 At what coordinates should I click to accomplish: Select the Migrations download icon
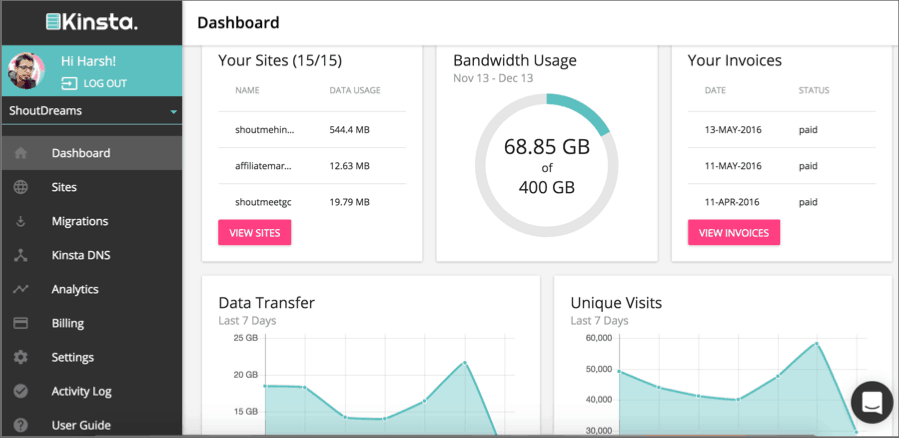pos(21,221)
